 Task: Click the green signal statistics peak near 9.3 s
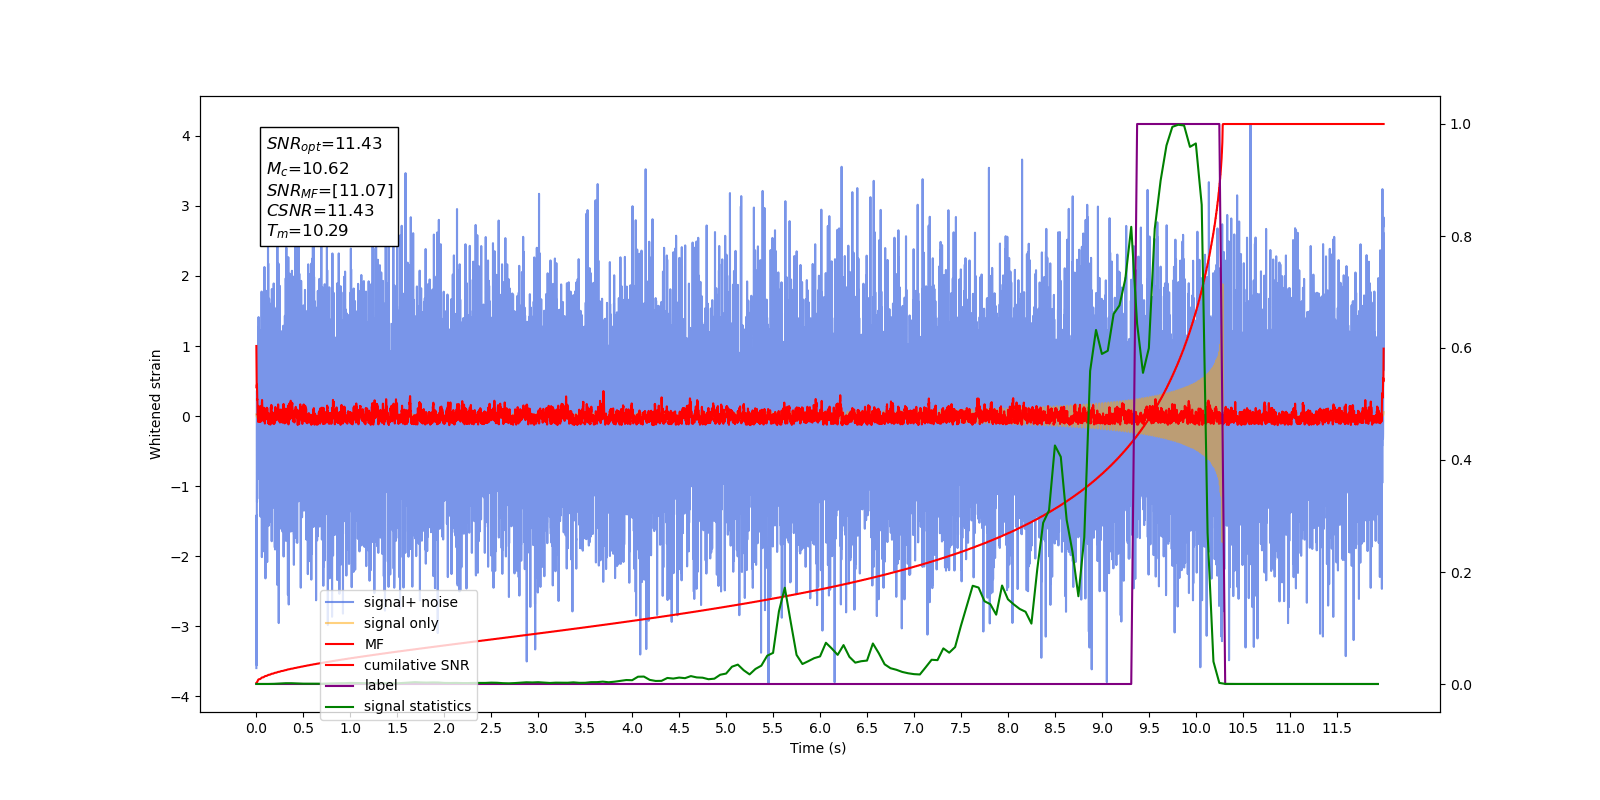click(x=1131, y=228)
